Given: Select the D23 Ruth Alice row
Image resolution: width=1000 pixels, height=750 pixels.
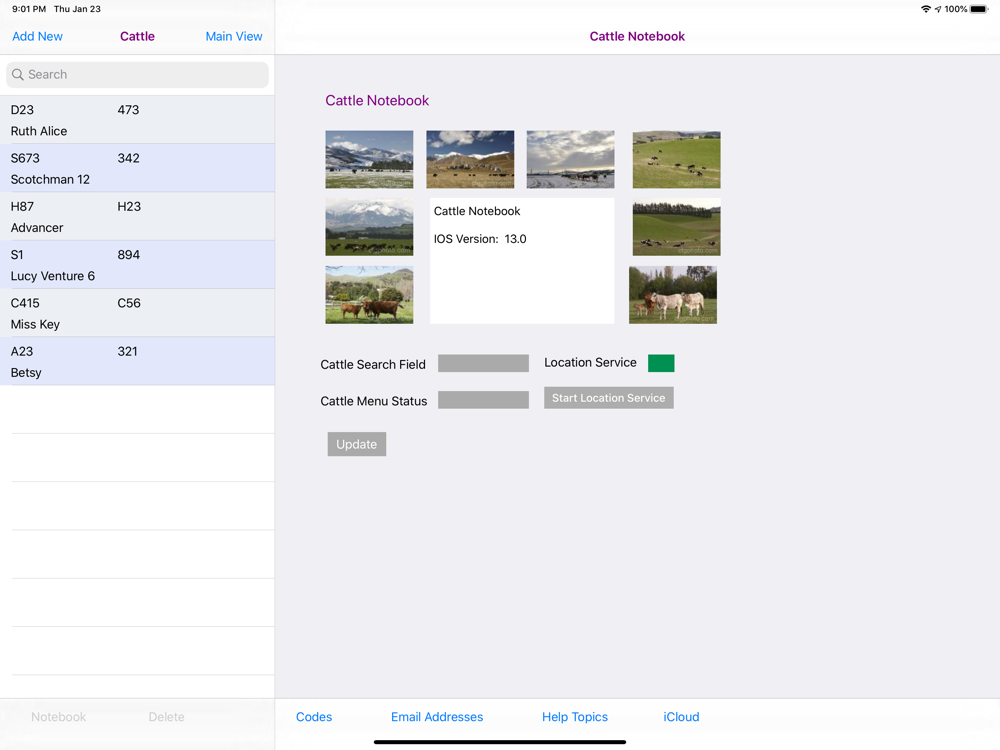Looking at the screenshot, I should click(137, 120).
